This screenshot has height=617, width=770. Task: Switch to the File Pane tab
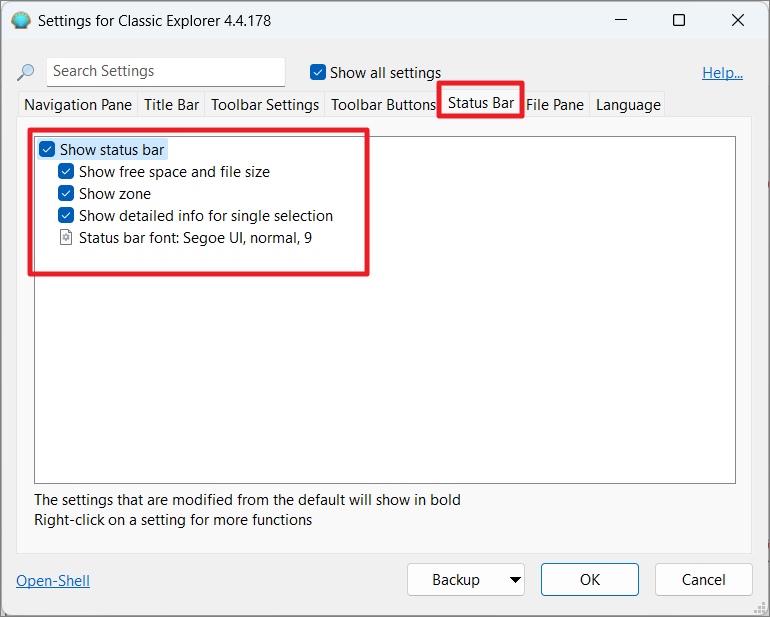[555, 105]
